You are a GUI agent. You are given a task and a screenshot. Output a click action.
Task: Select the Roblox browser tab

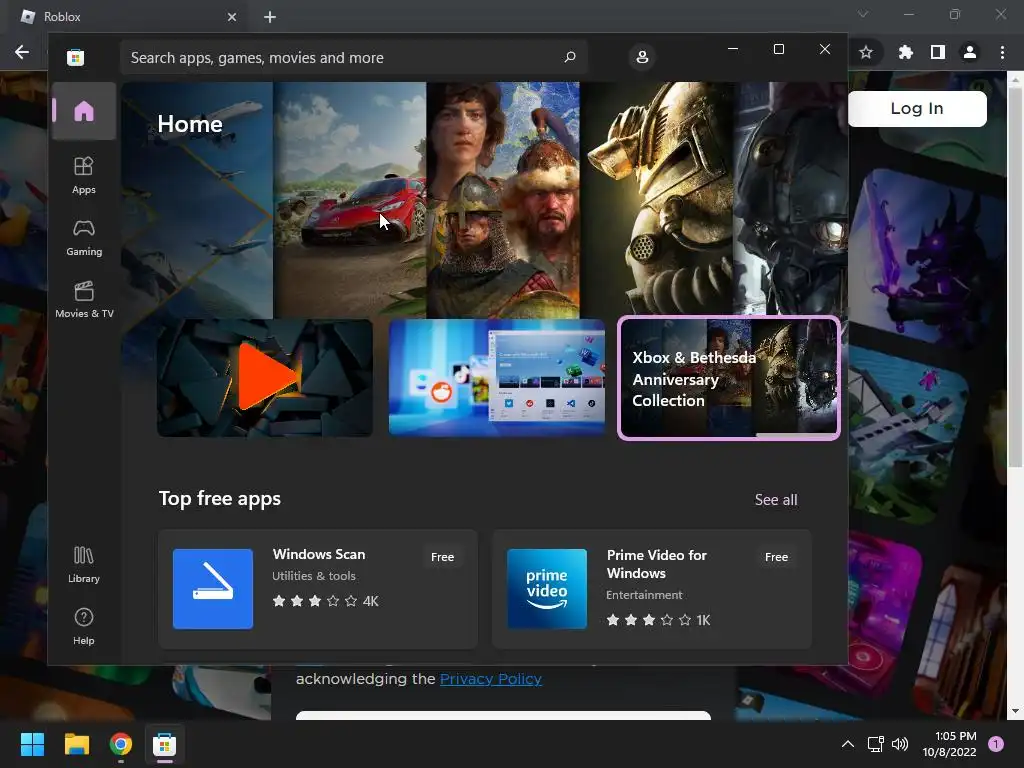point(127,17)
